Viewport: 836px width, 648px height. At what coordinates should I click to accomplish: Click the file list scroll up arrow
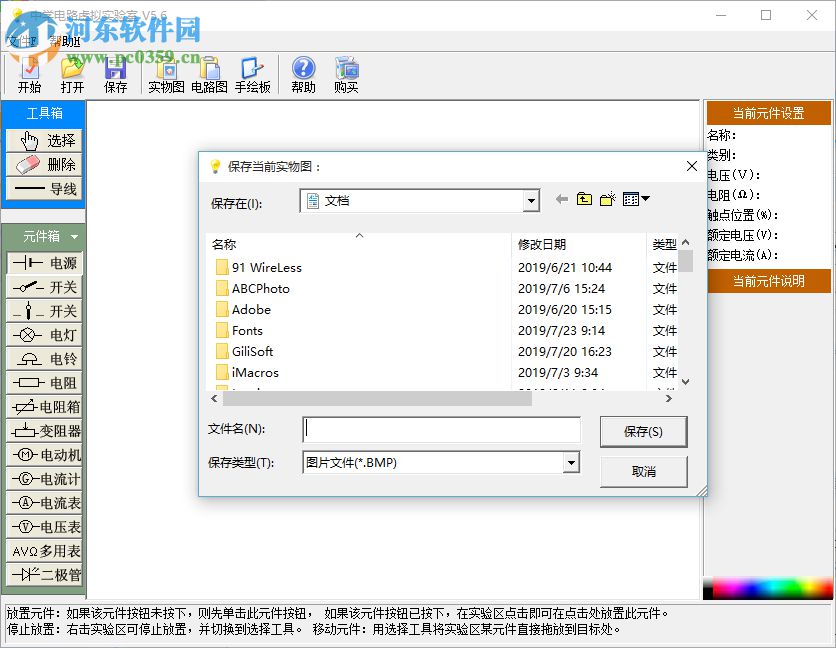(x=686, y=243)
